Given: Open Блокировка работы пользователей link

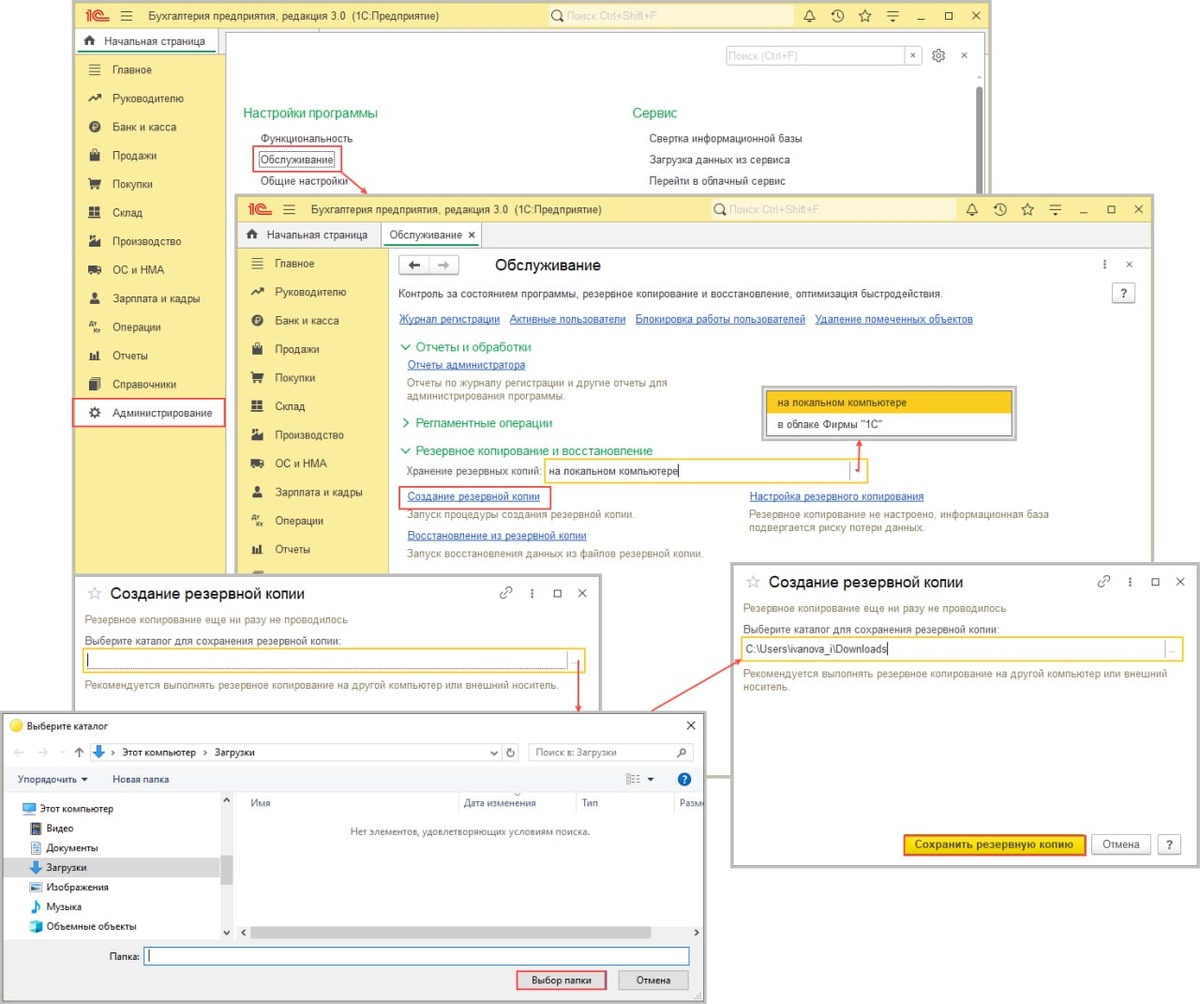Looking at the screenshot, I should 720,319.
